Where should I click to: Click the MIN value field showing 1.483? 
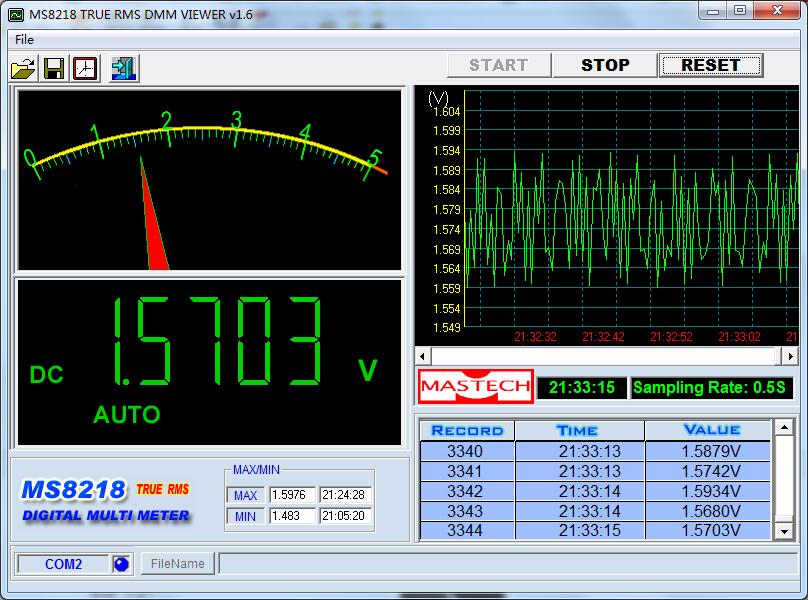(x=292, y=516)
